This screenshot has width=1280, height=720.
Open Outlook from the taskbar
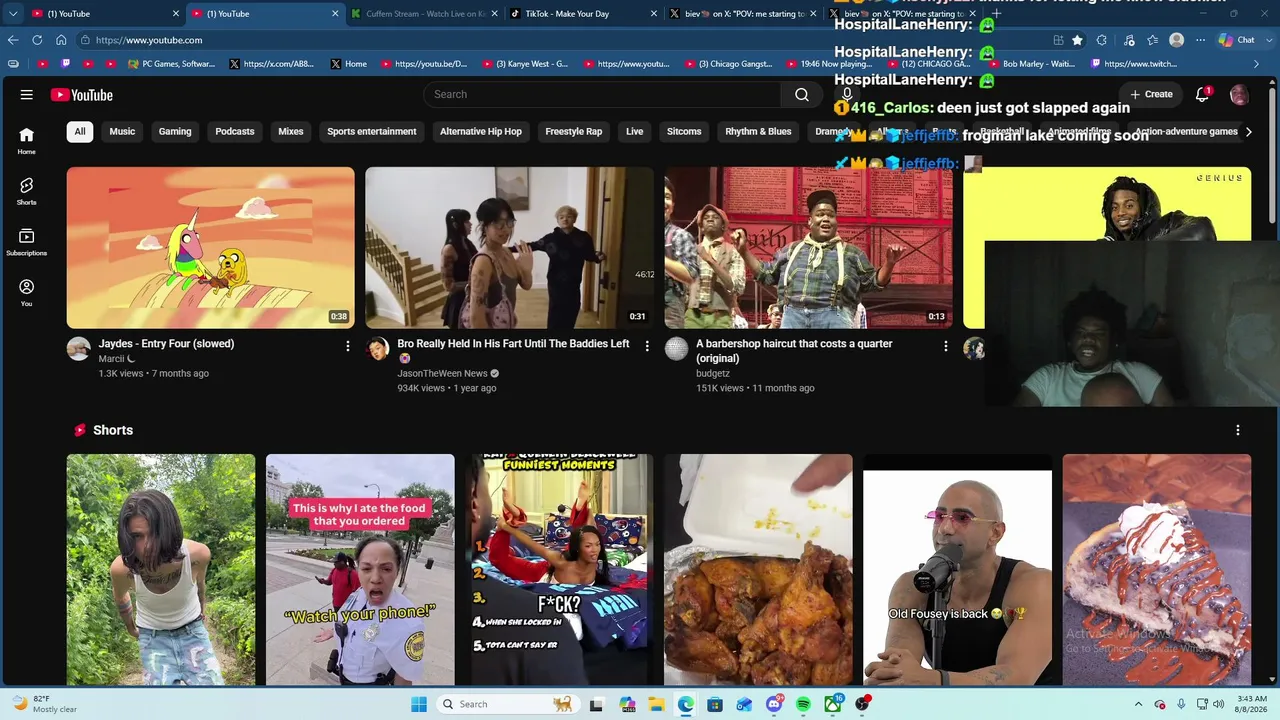(744, 704)
